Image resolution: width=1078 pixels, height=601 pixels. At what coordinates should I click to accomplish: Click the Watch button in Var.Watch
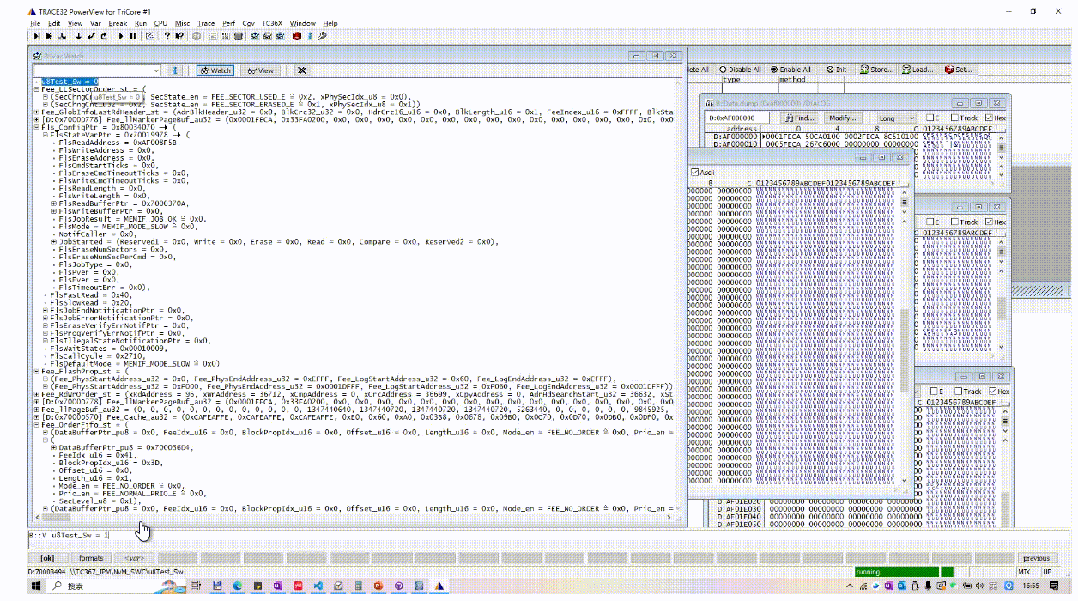(215, 70)
